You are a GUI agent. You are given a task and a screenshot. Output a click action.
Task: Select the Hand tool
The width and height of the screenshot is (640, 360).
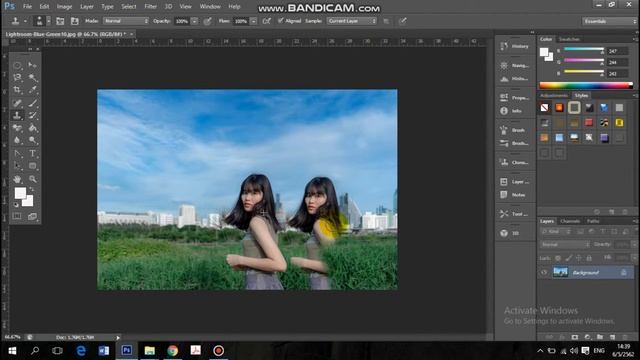17,179
